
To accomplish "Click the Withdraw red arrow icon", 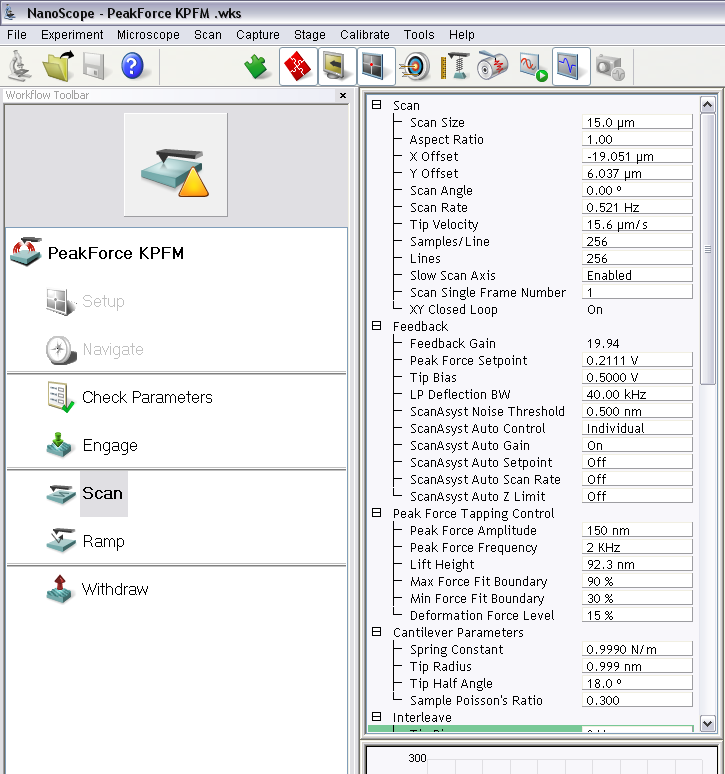I will 60,589.
